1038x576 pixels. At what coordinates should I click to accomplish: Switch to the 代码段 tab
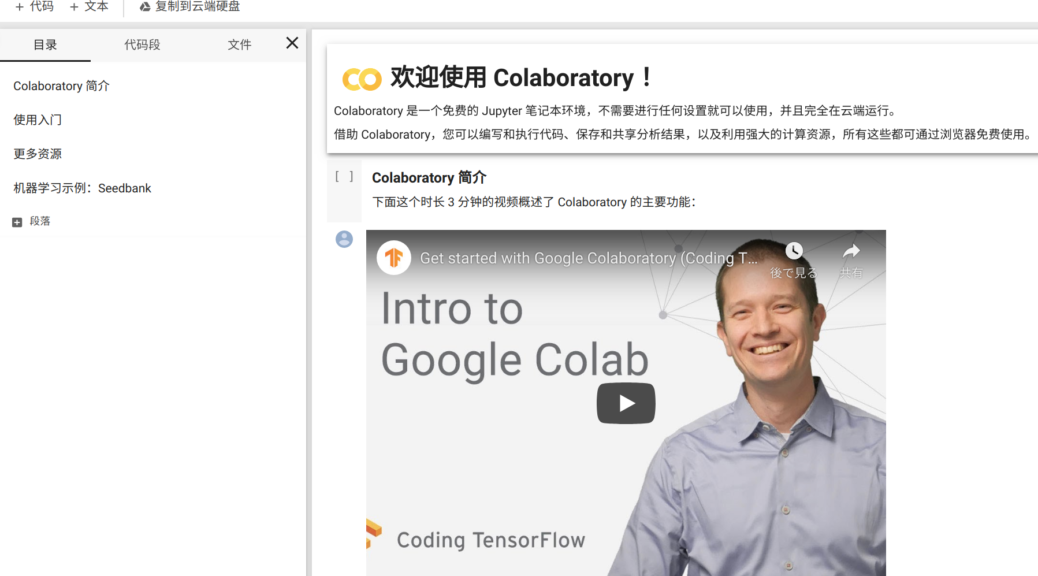[142, 44]
